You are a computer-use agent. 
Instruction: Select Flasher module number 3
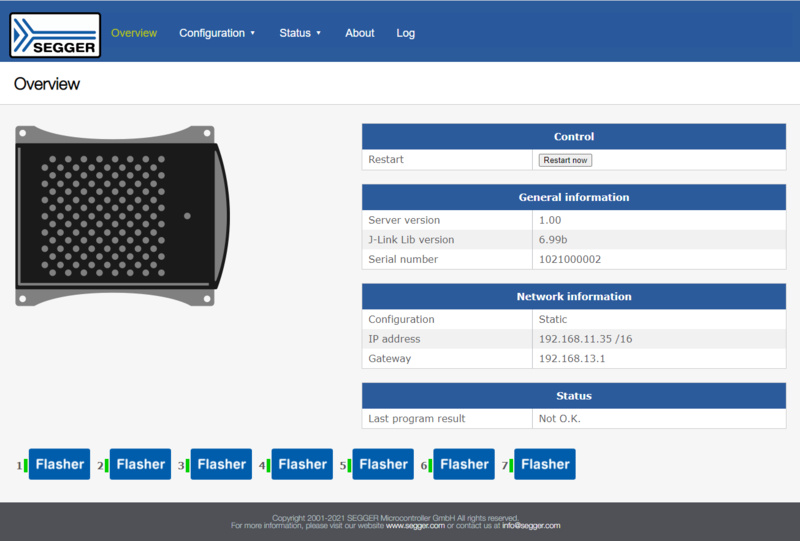click(x=221, y=464)
